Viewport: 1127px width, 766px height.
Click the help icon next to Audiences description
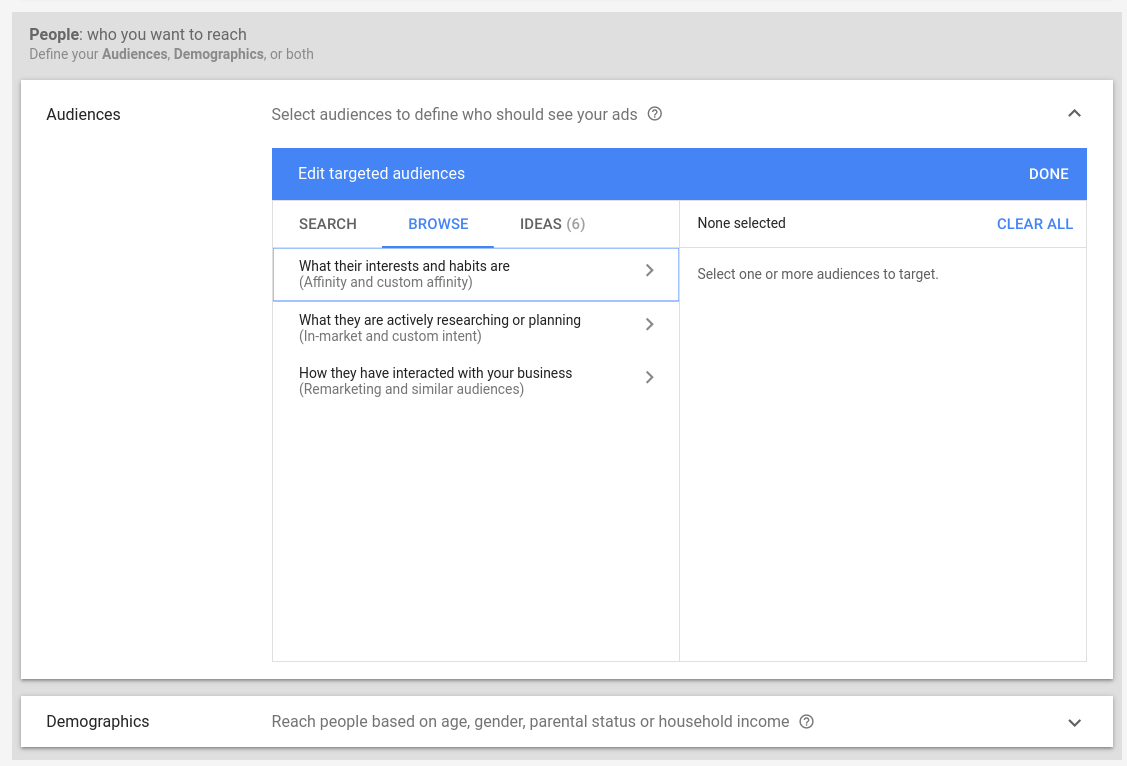(655, 114)
